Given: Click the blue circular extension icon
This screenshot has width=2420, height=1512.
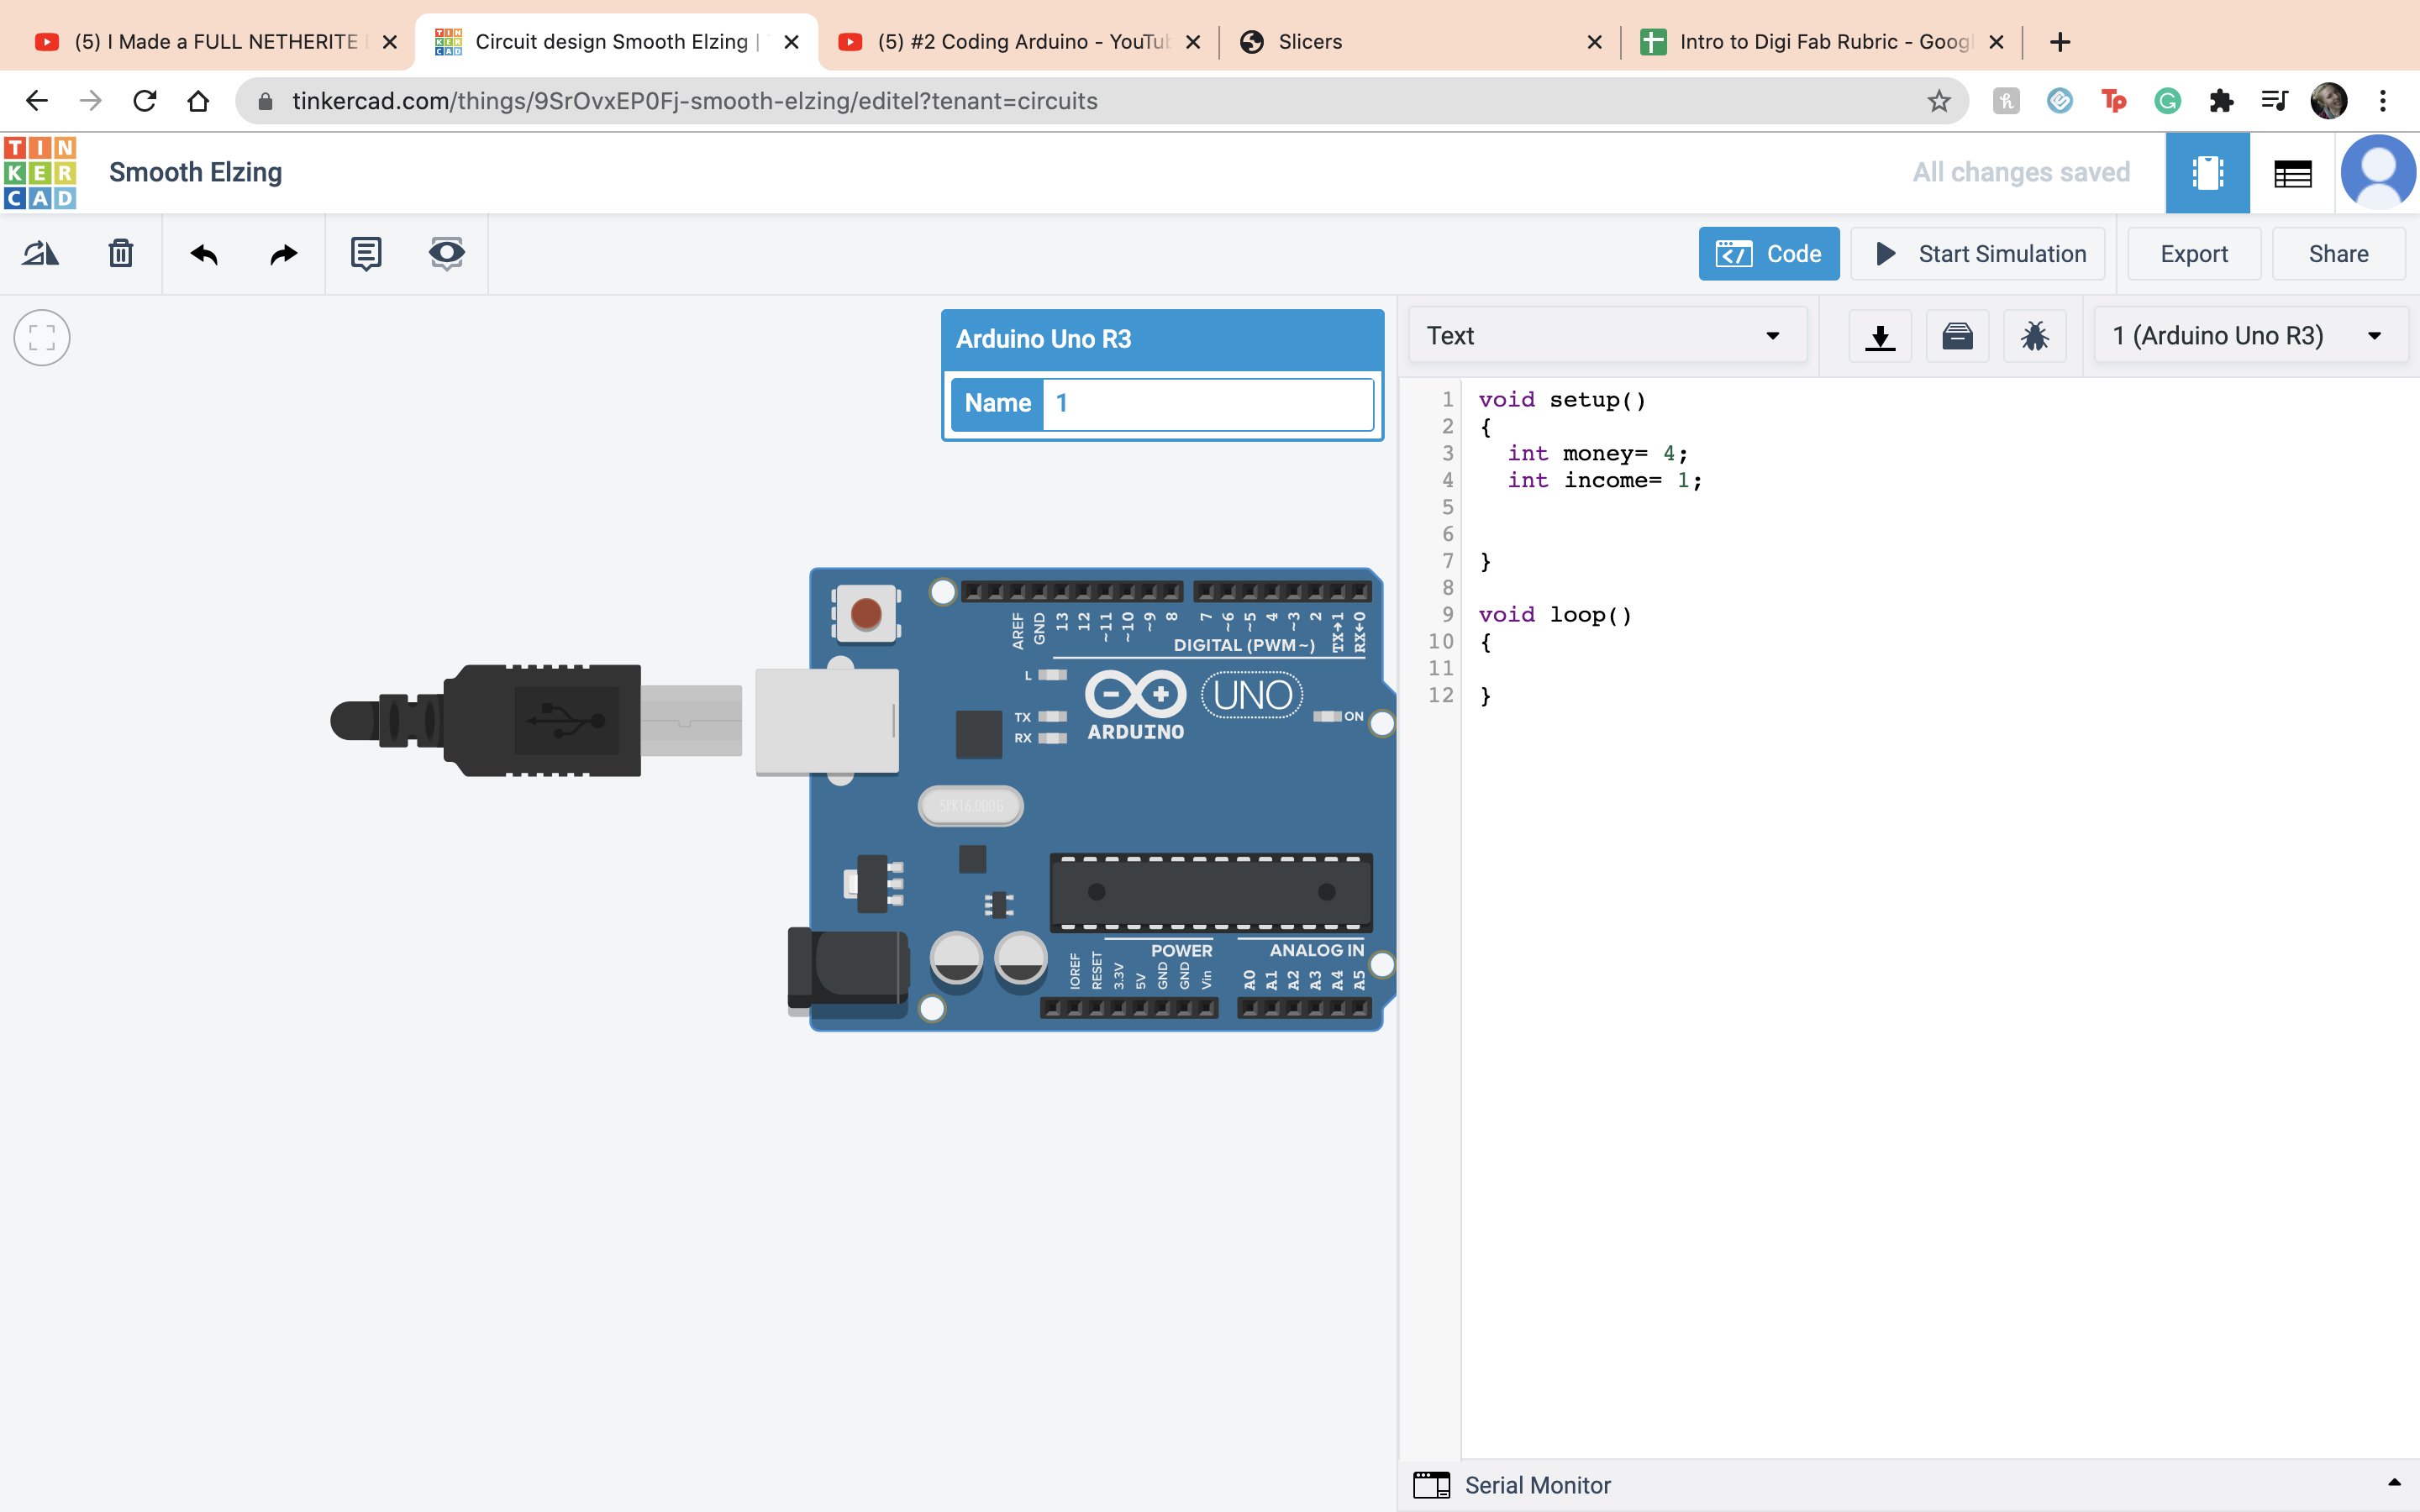Looking at the screenshot, I should pos(2060,101).
